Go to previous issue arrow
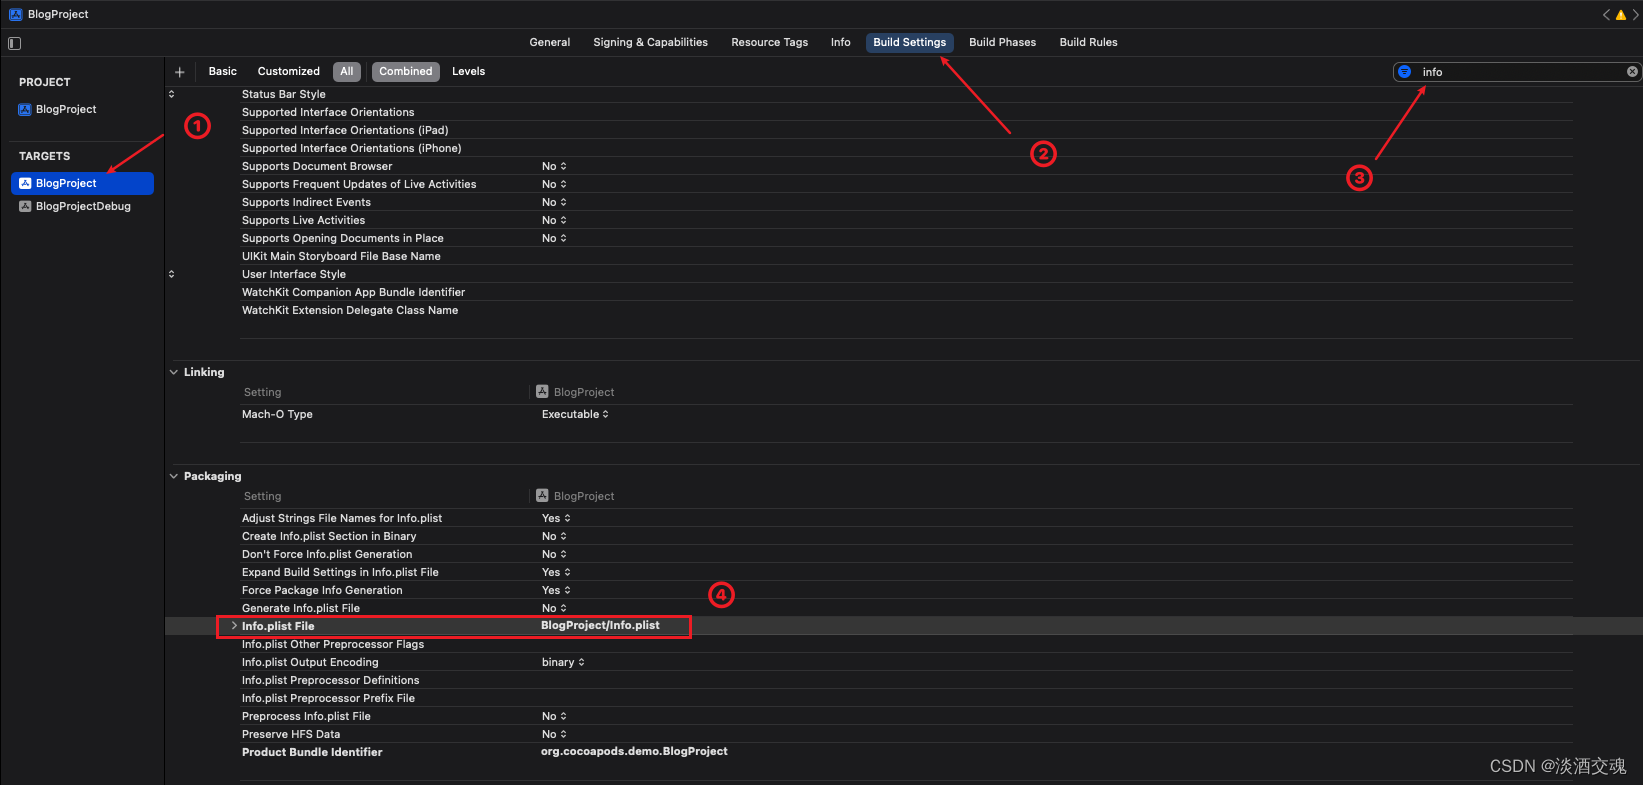Image resolution: width=1643 pixels, height=785 pixels. (x=1606, y=15)
